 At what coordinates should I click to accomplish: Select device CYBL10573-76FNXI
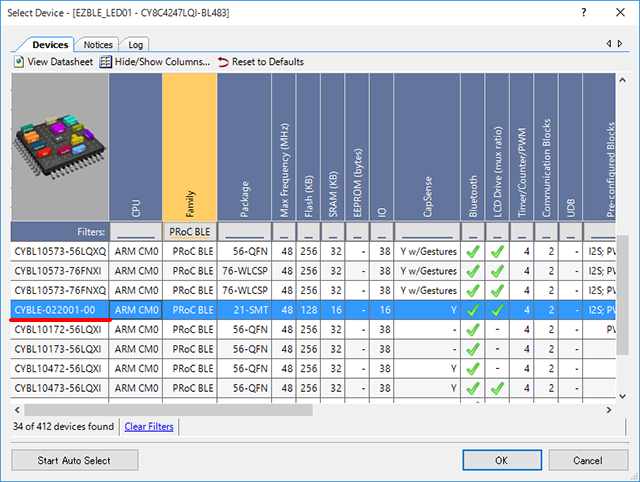coord(60,271)
